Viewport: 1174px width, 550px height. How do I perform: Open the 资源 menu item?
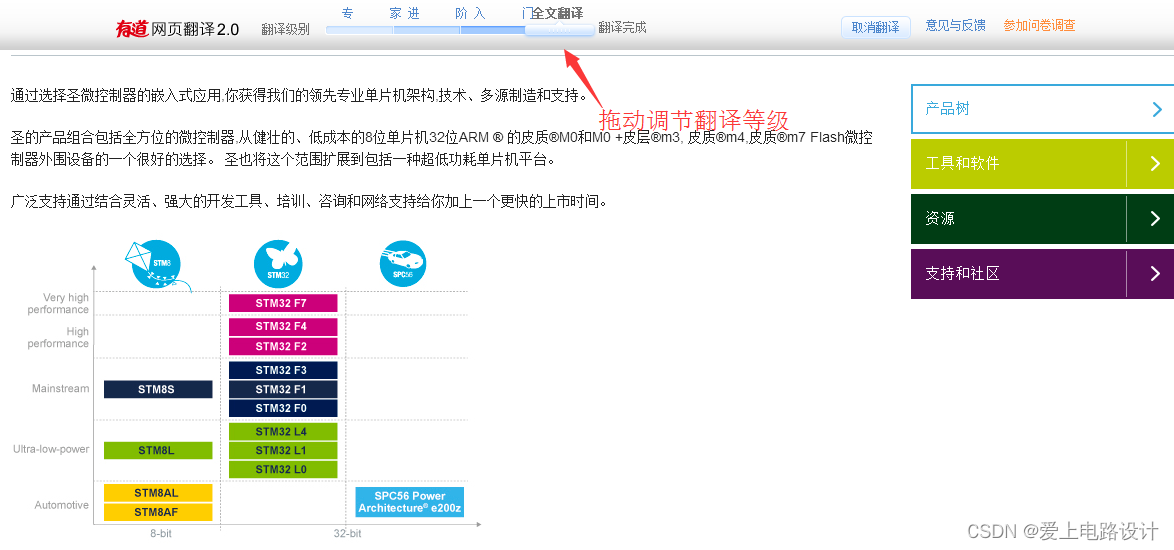1042,219
